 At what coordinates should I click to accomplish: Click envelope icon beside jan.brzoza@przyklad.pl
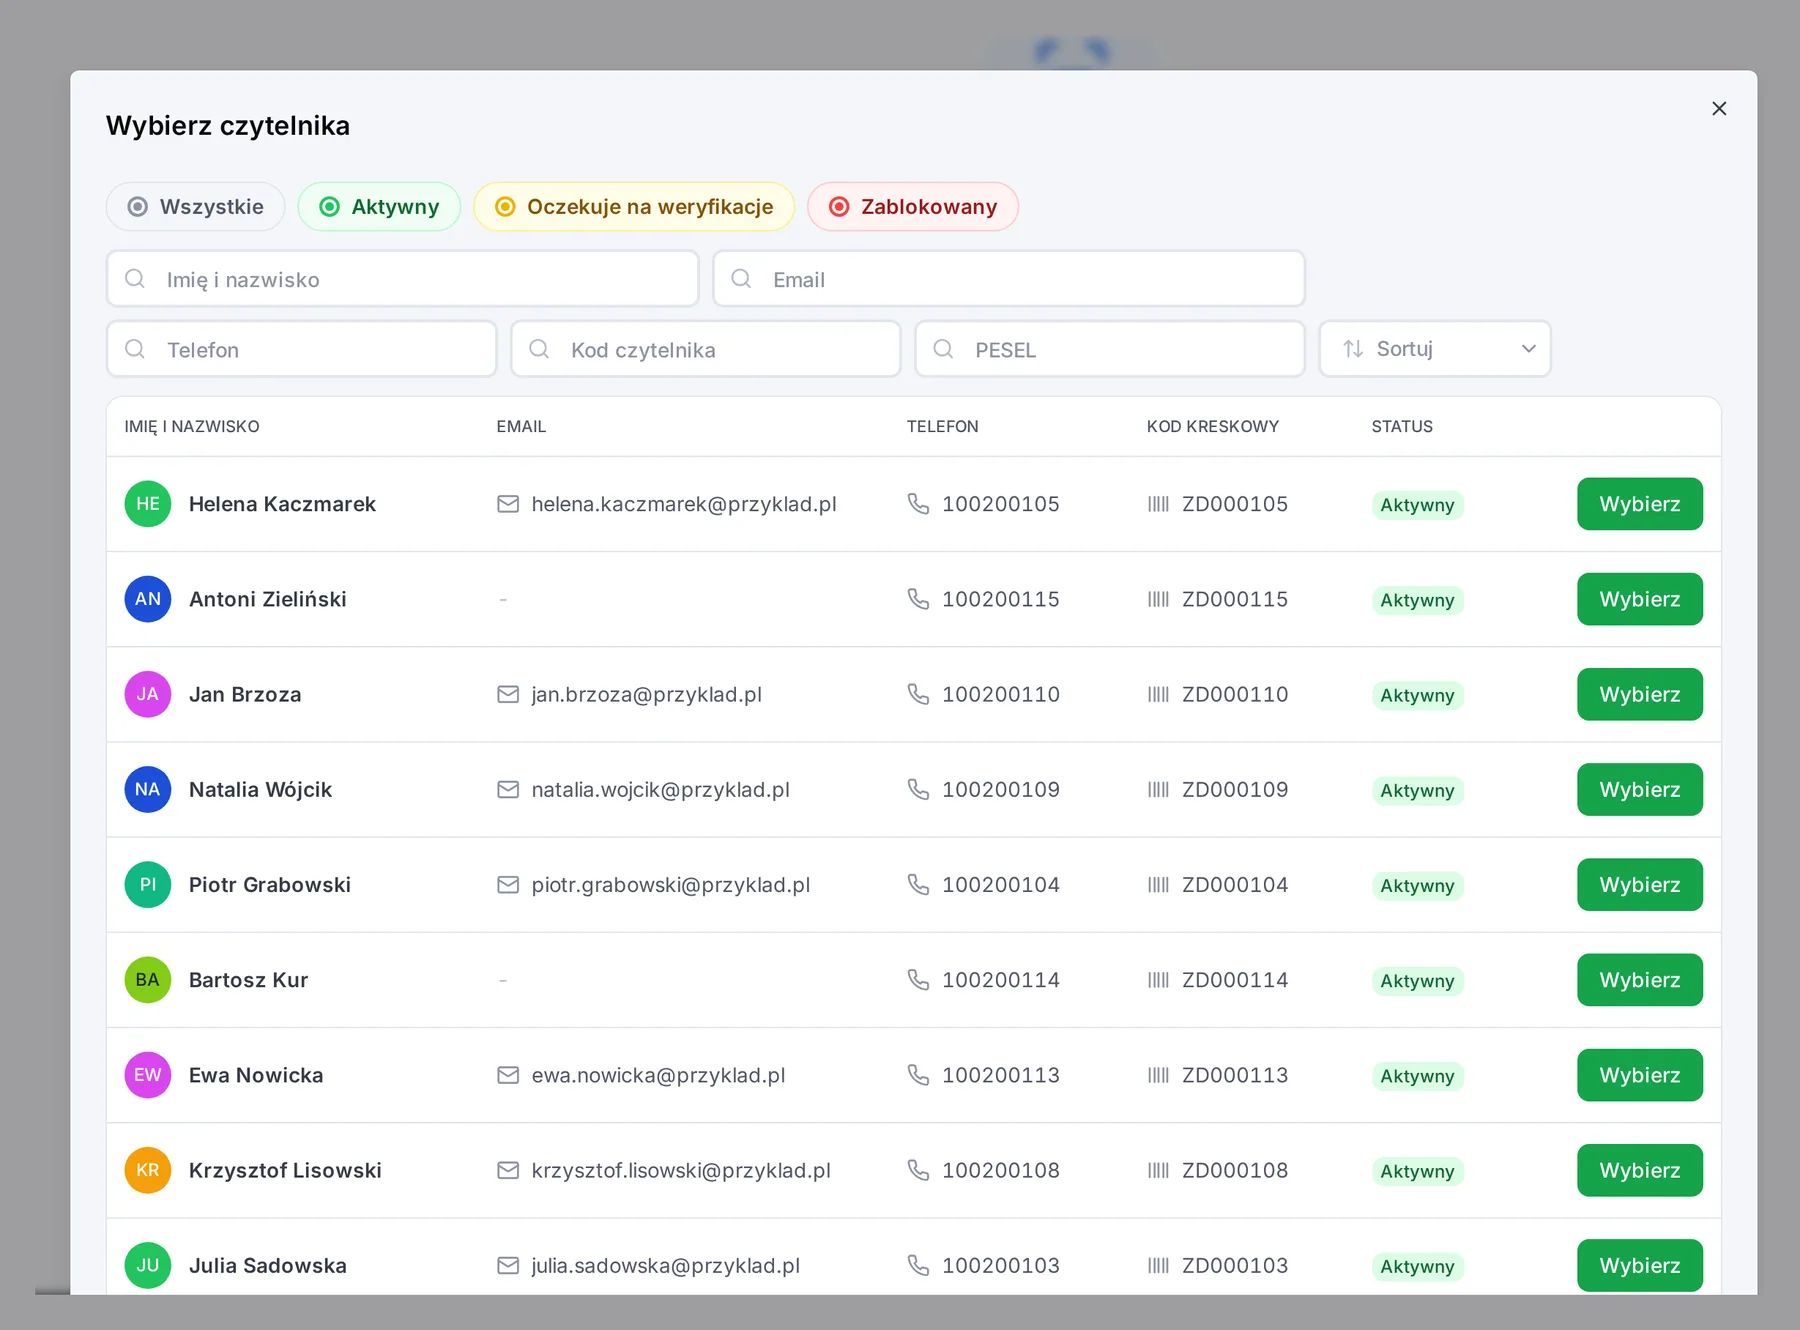pyautogui.click(x=508, y=694)
